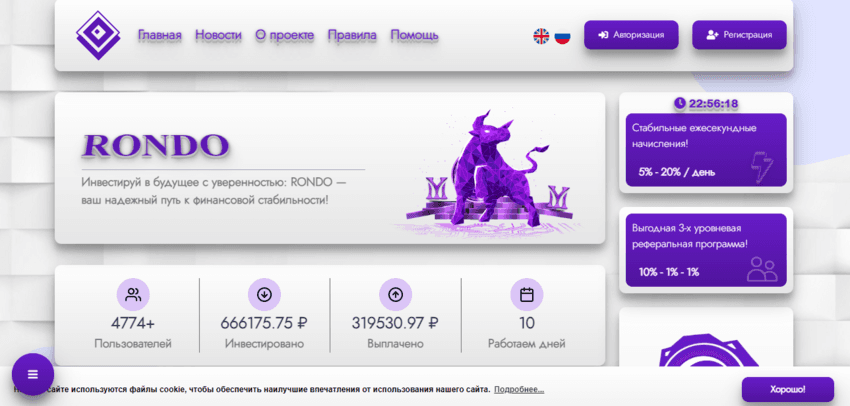Open the 5% - 20% / день card
This screenshot has height=406, width=850.
coord(706,150)
